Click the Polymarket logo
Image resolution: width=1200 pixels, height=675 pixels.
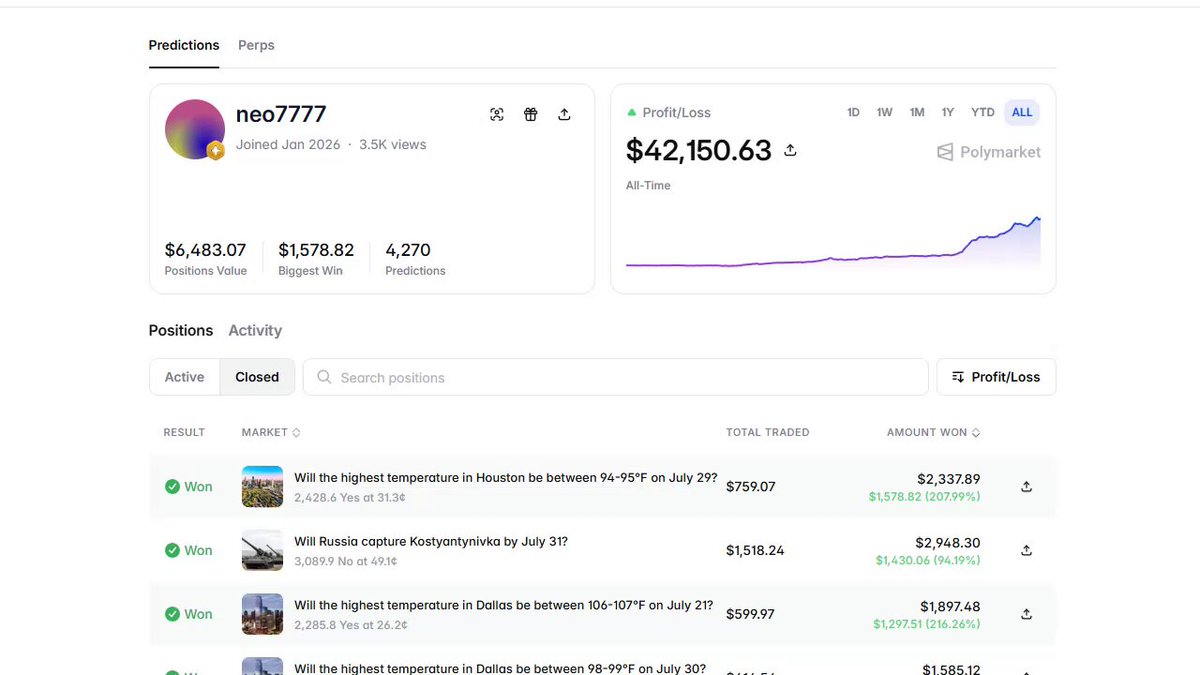(989, 152)
